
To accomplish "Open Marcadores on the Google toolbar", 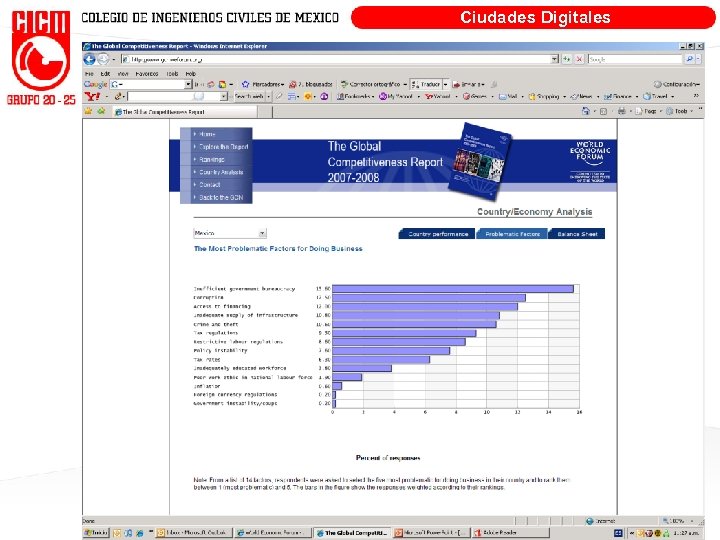I will pos(263,84).
